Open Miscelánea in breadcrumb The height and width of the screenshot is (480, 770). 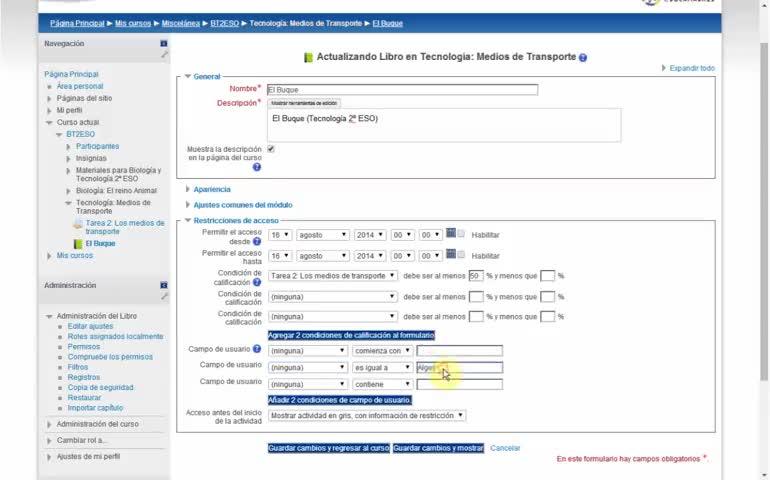181,23
